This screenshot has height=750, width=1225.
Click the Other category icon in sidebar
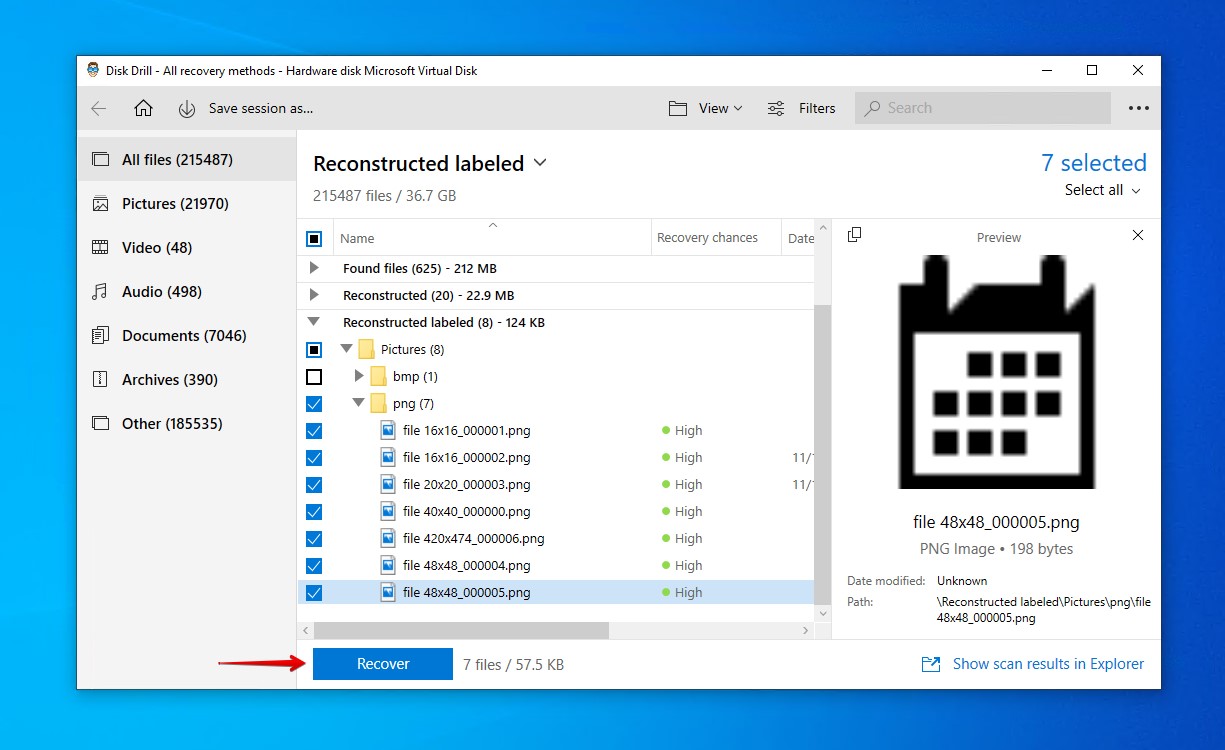(100, 424)
